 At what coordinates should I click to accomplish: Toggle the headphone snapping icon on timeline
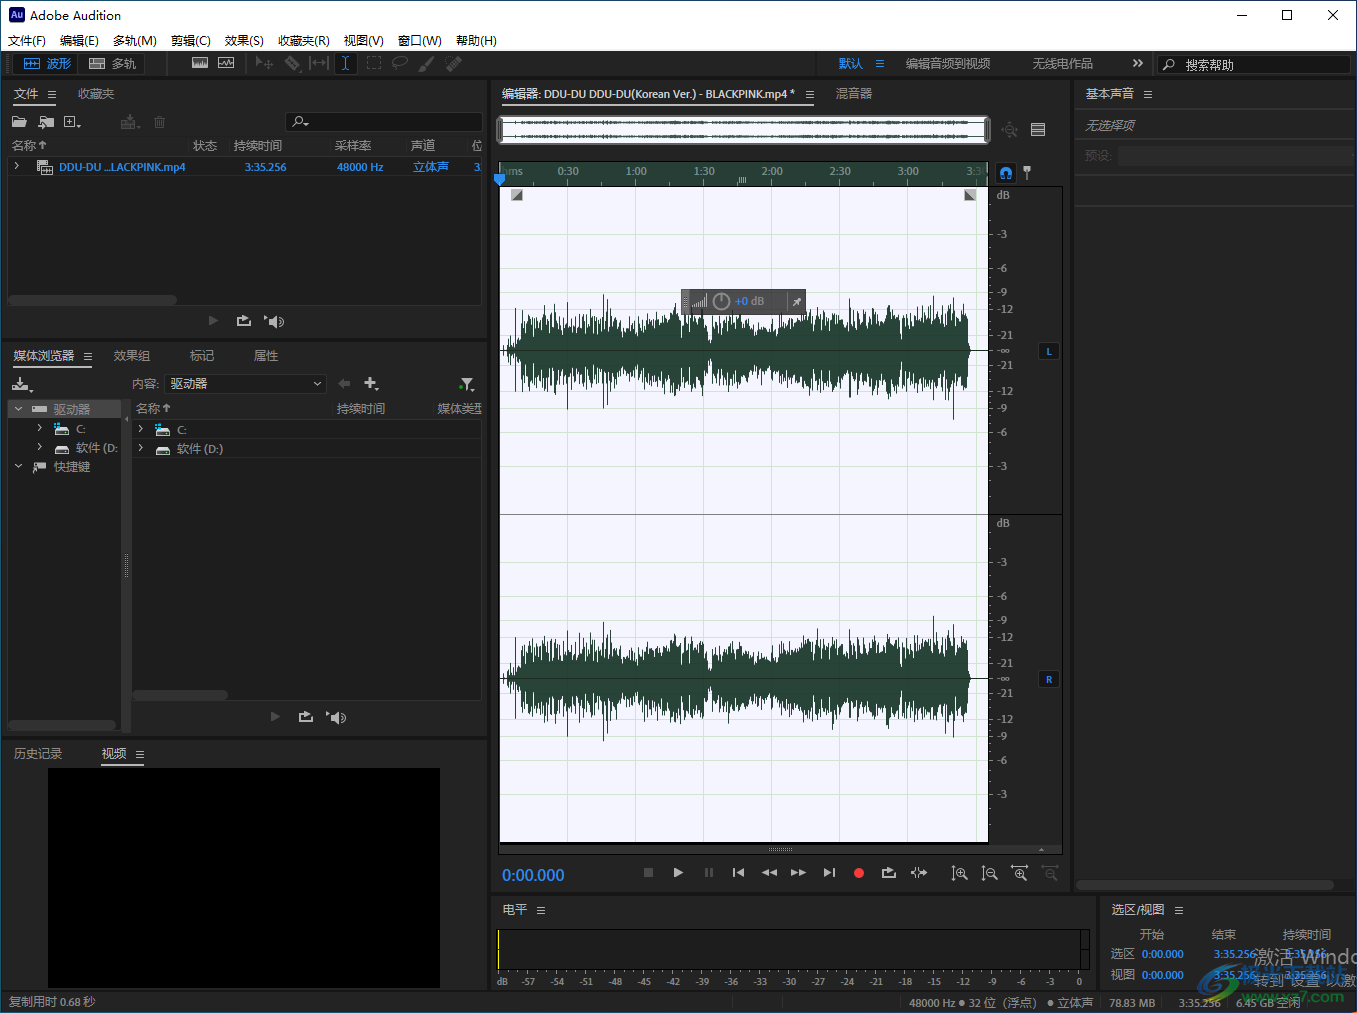pos(1006,173)
